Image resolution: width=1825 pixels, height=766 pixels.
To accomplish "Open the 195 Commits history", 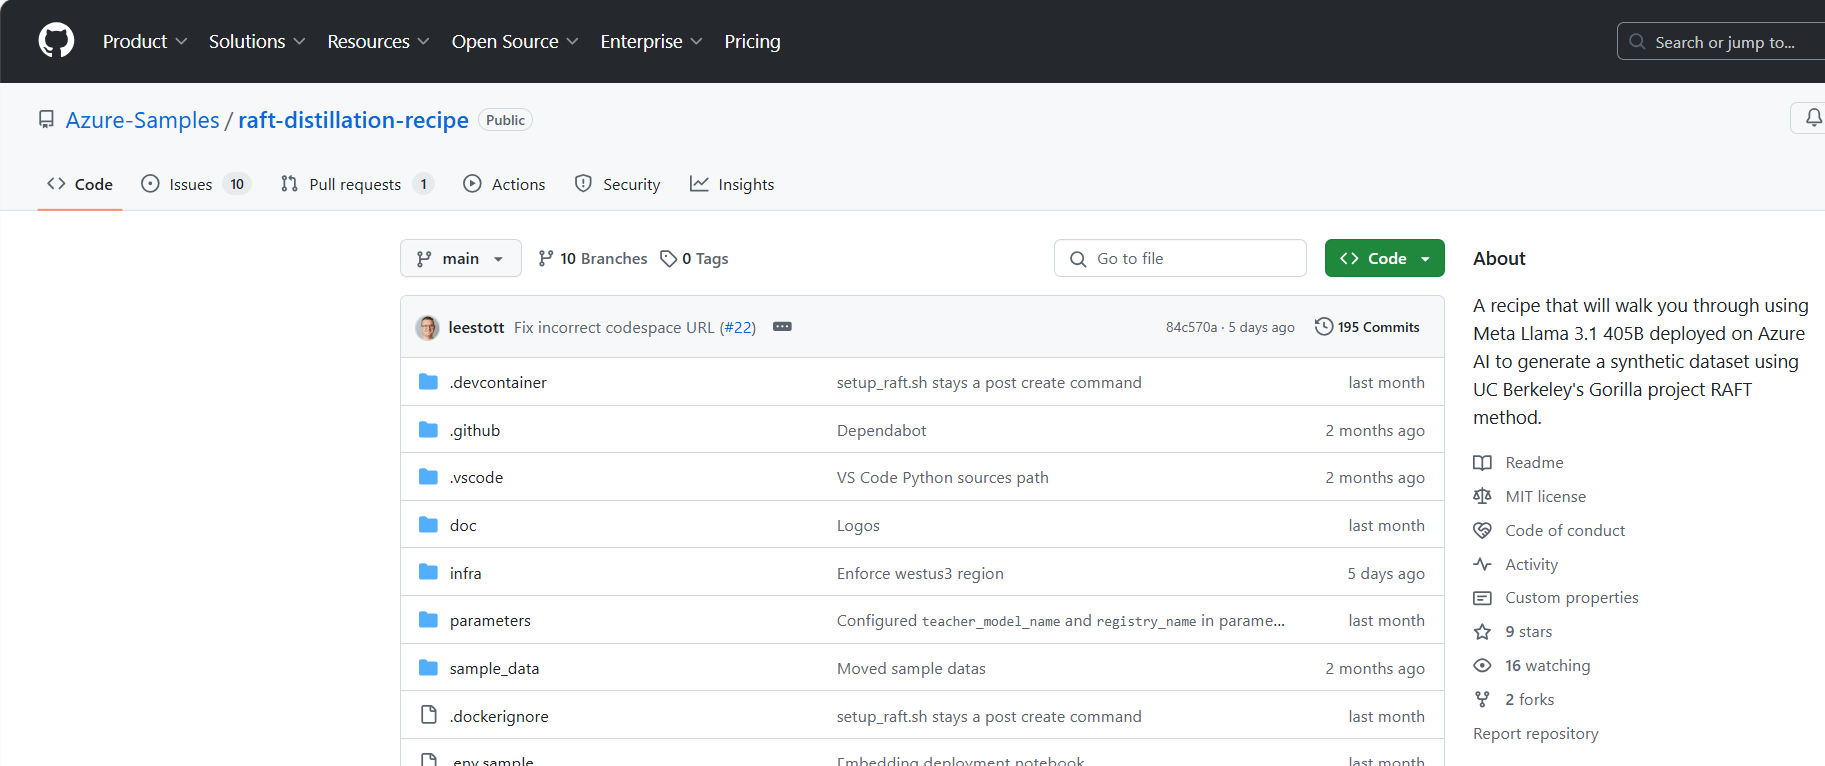I will (x=1367, y=327).
